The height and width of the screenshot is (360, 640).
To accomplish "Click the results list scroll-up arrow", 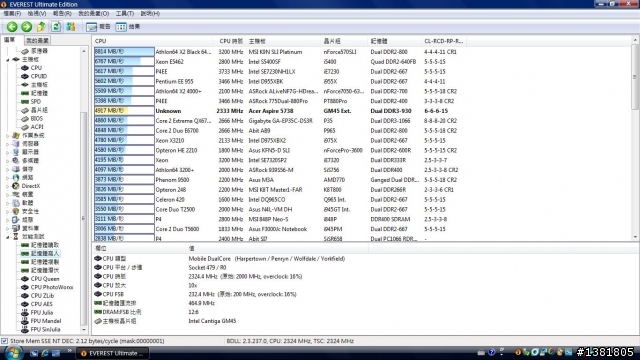I will pyautogui.click(x=635, y=40).
